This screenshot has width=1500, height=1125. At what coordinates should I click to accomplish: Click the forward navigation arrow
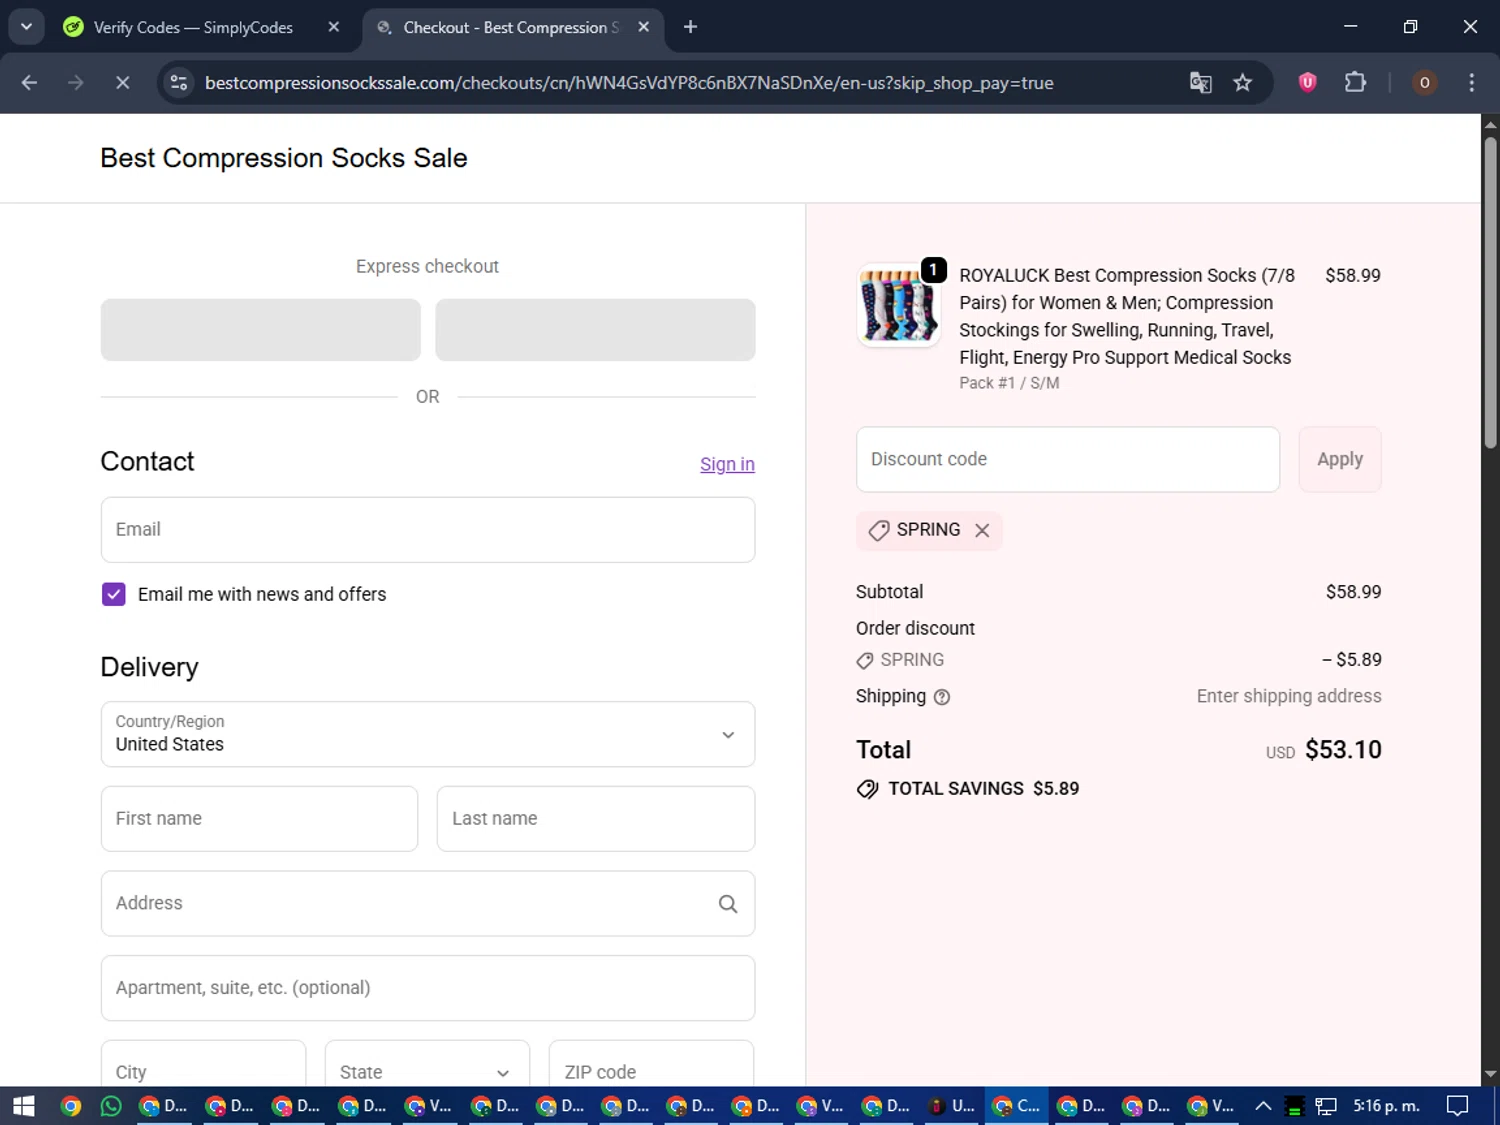tap(76, 83)
